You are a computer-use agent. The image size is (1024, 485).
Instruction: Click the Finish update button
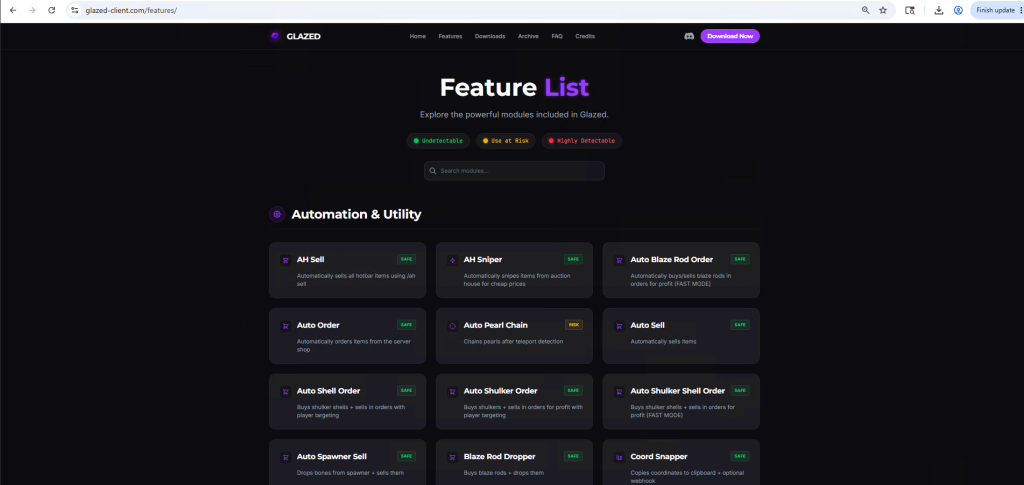997,10
